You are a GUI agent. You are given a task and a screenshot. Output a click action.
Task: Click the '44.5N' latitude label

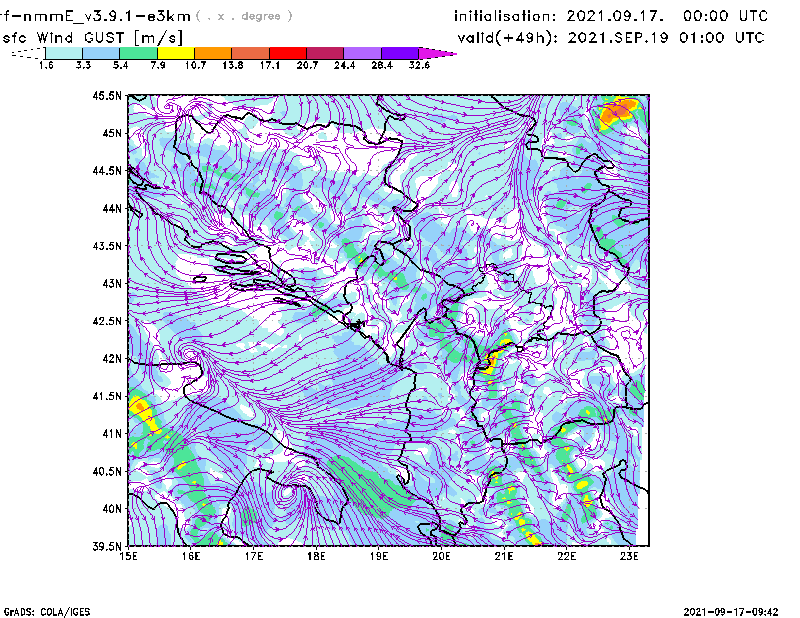[107, 170]
